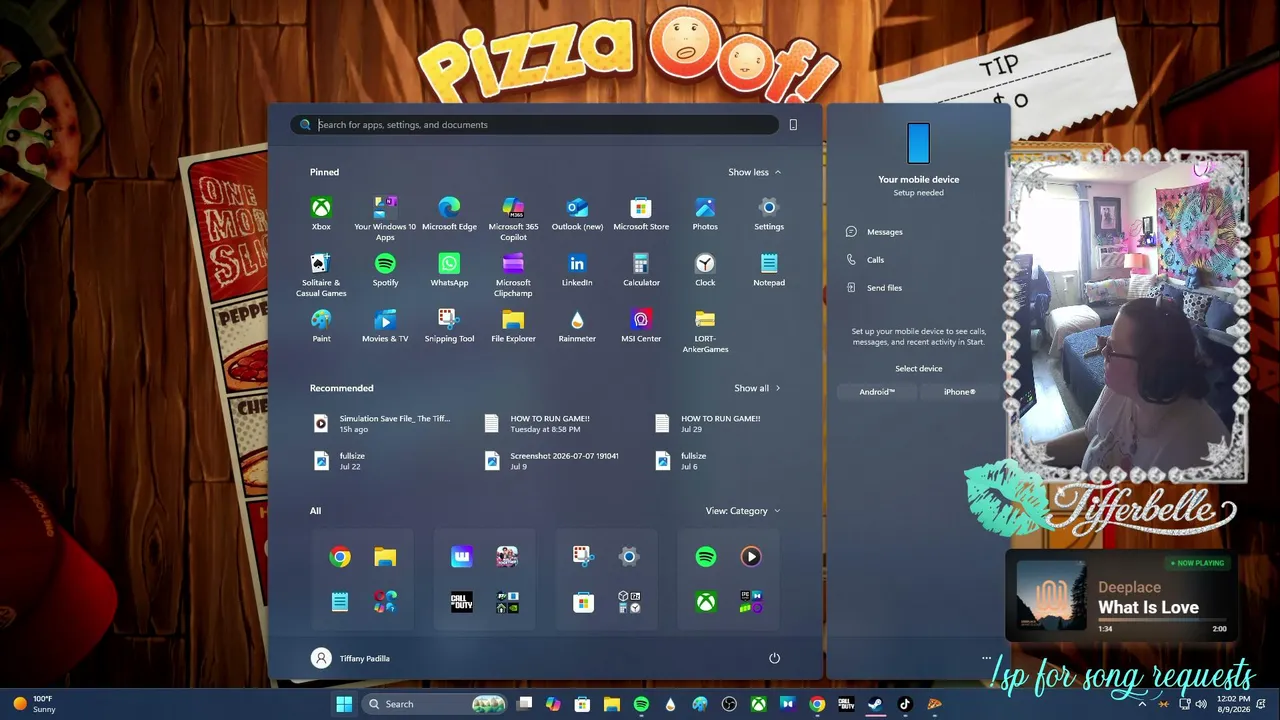
Task: Click the taskbar volume icon
Action: pos(1201,704)
